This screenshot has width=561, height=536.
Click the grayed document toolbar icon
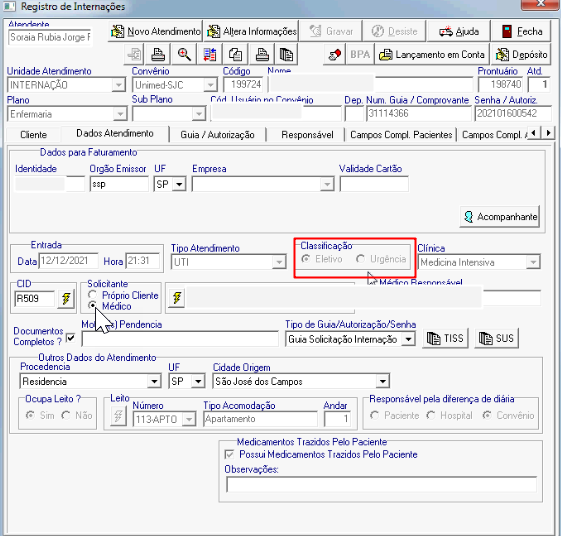tap(134, 54)
